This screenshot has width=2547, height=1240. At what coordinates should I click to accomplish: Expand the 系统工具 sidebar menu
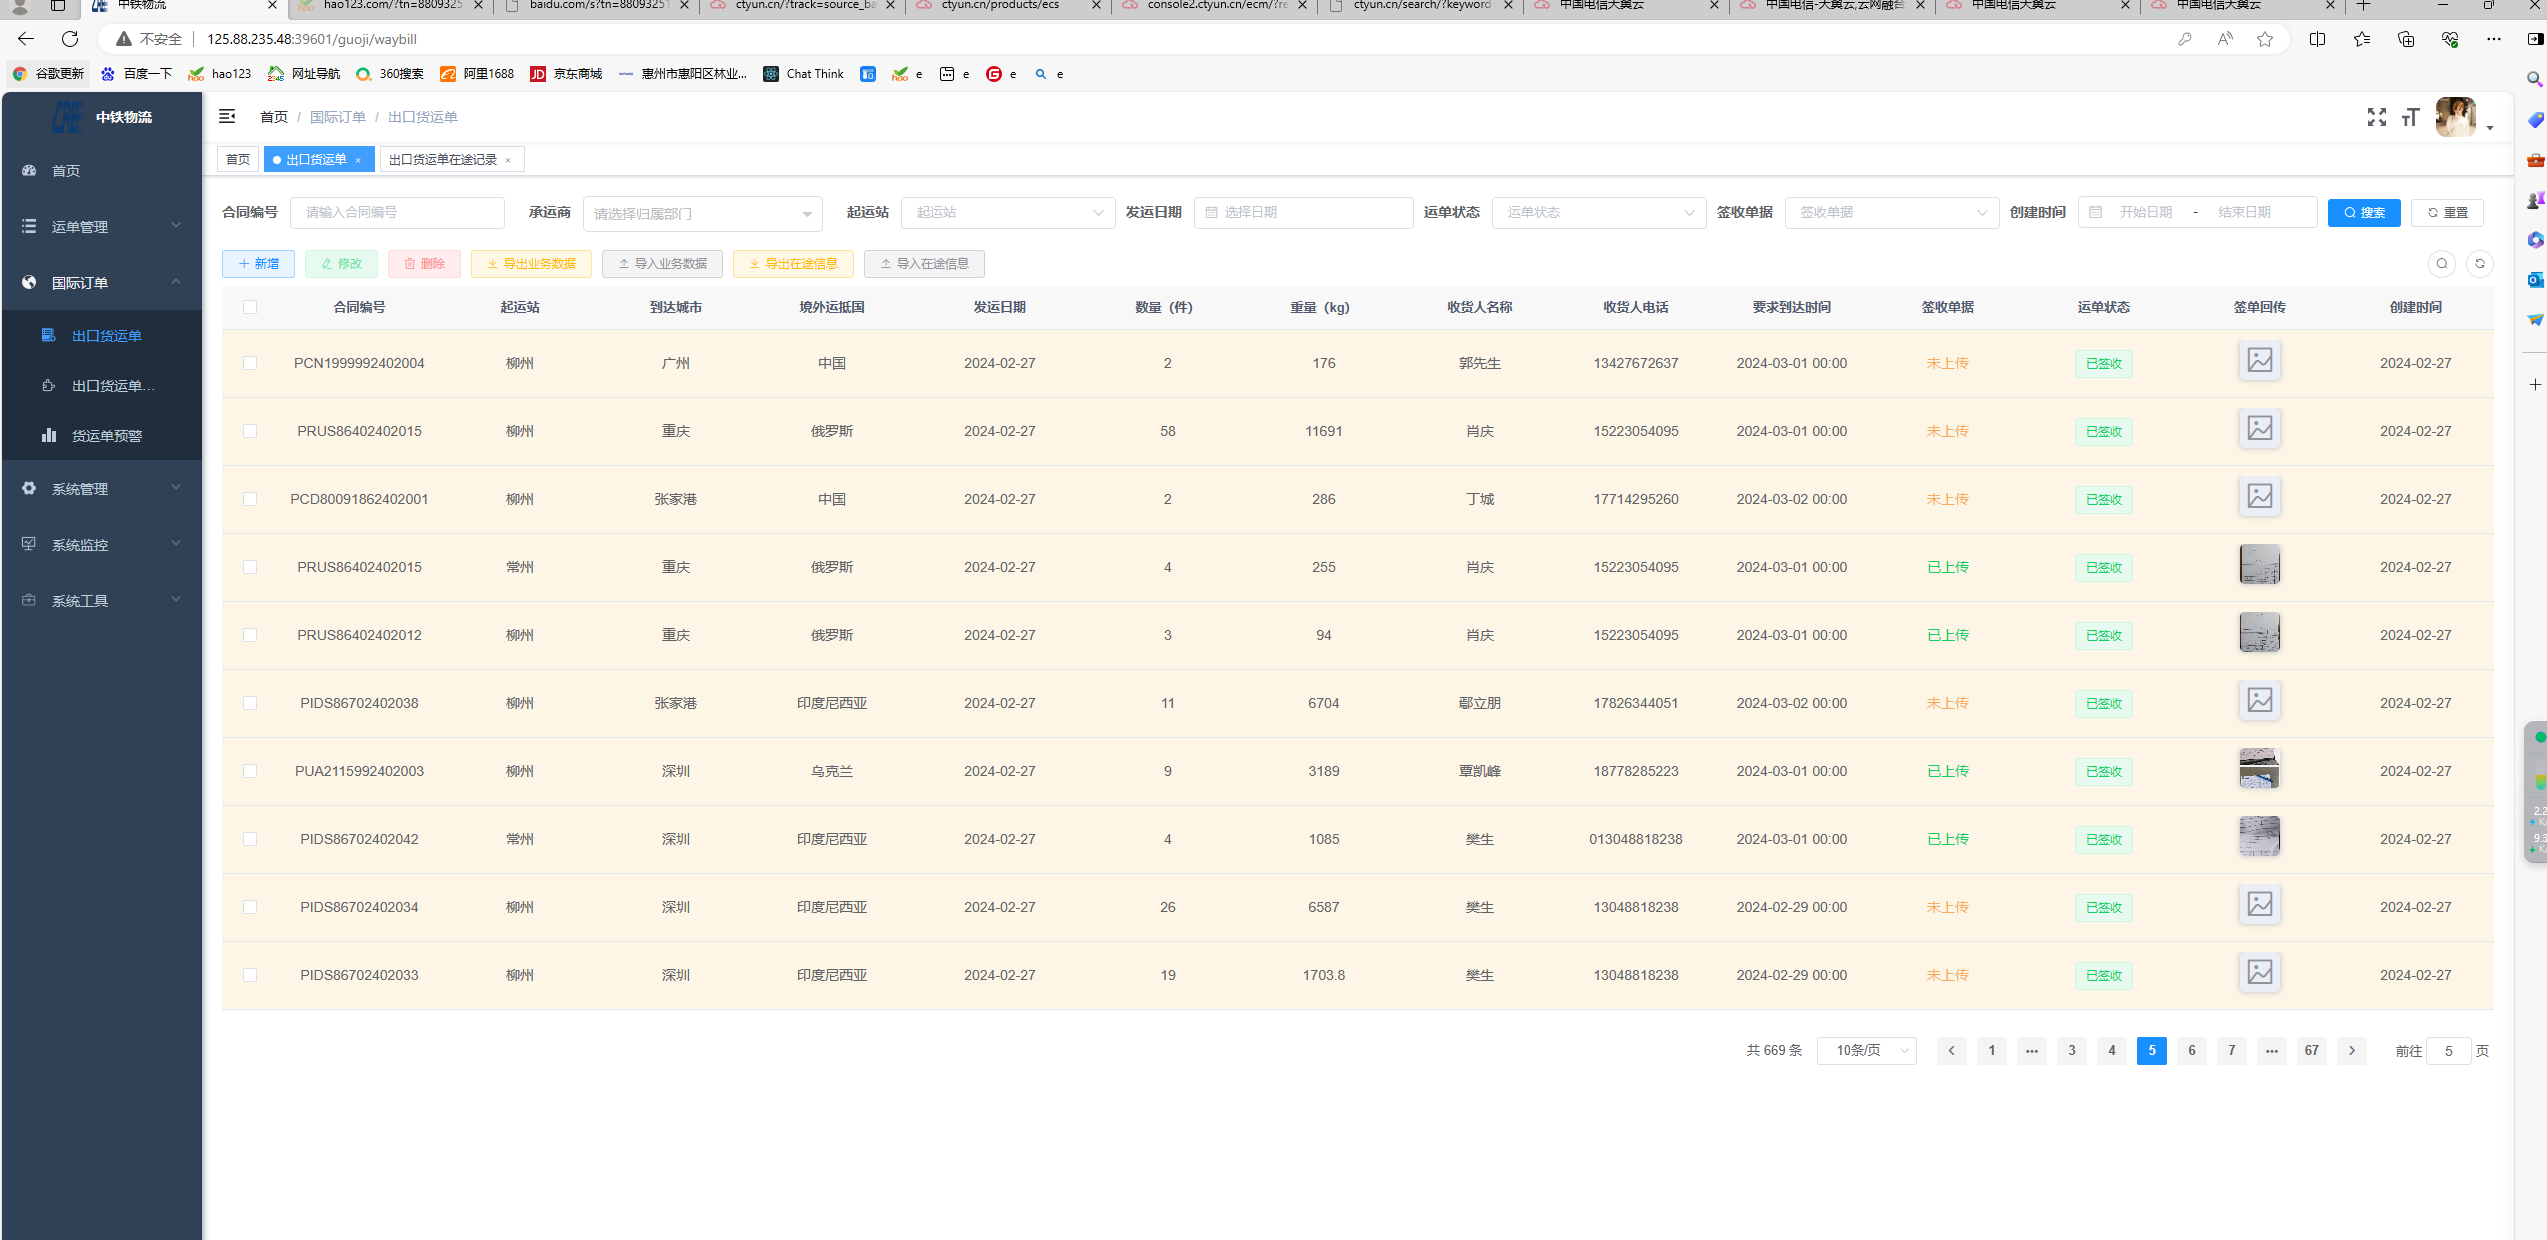[102, 601]
